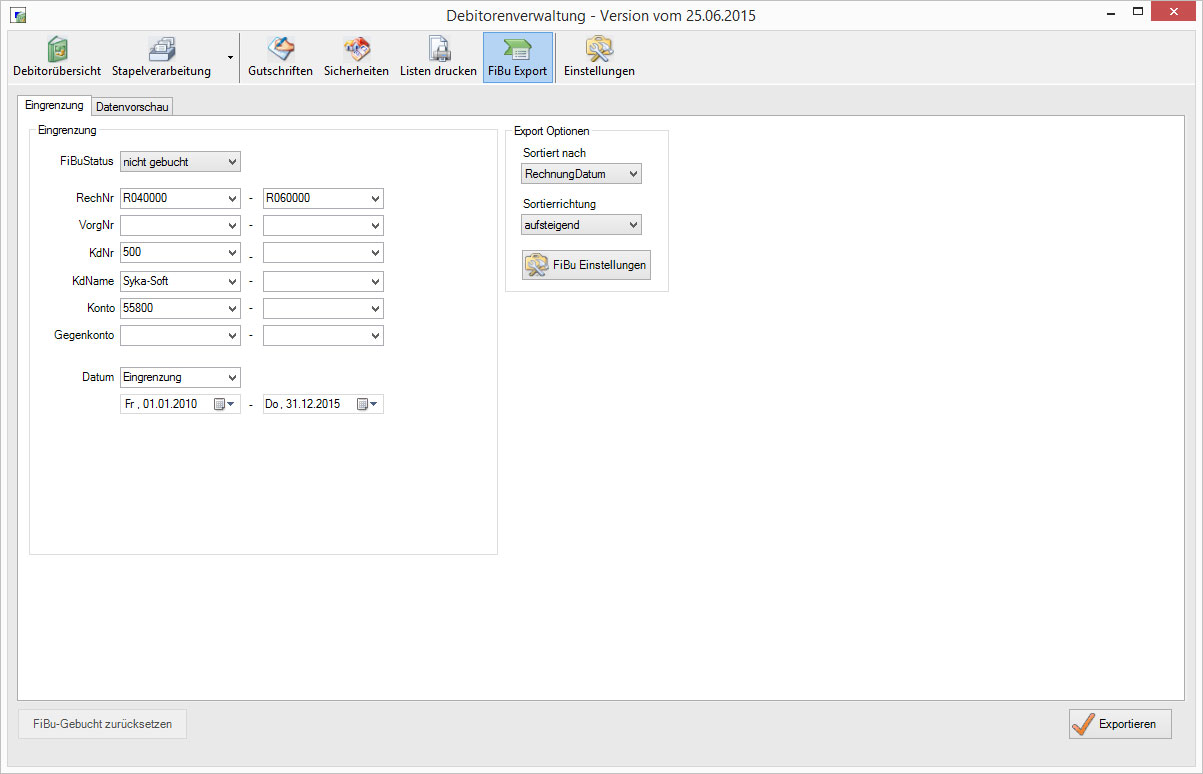The height and width of the screenshot is (774, 1203).
Task: Expand the Stapelverarbeitung dropdown arrow
Action: 230,58
